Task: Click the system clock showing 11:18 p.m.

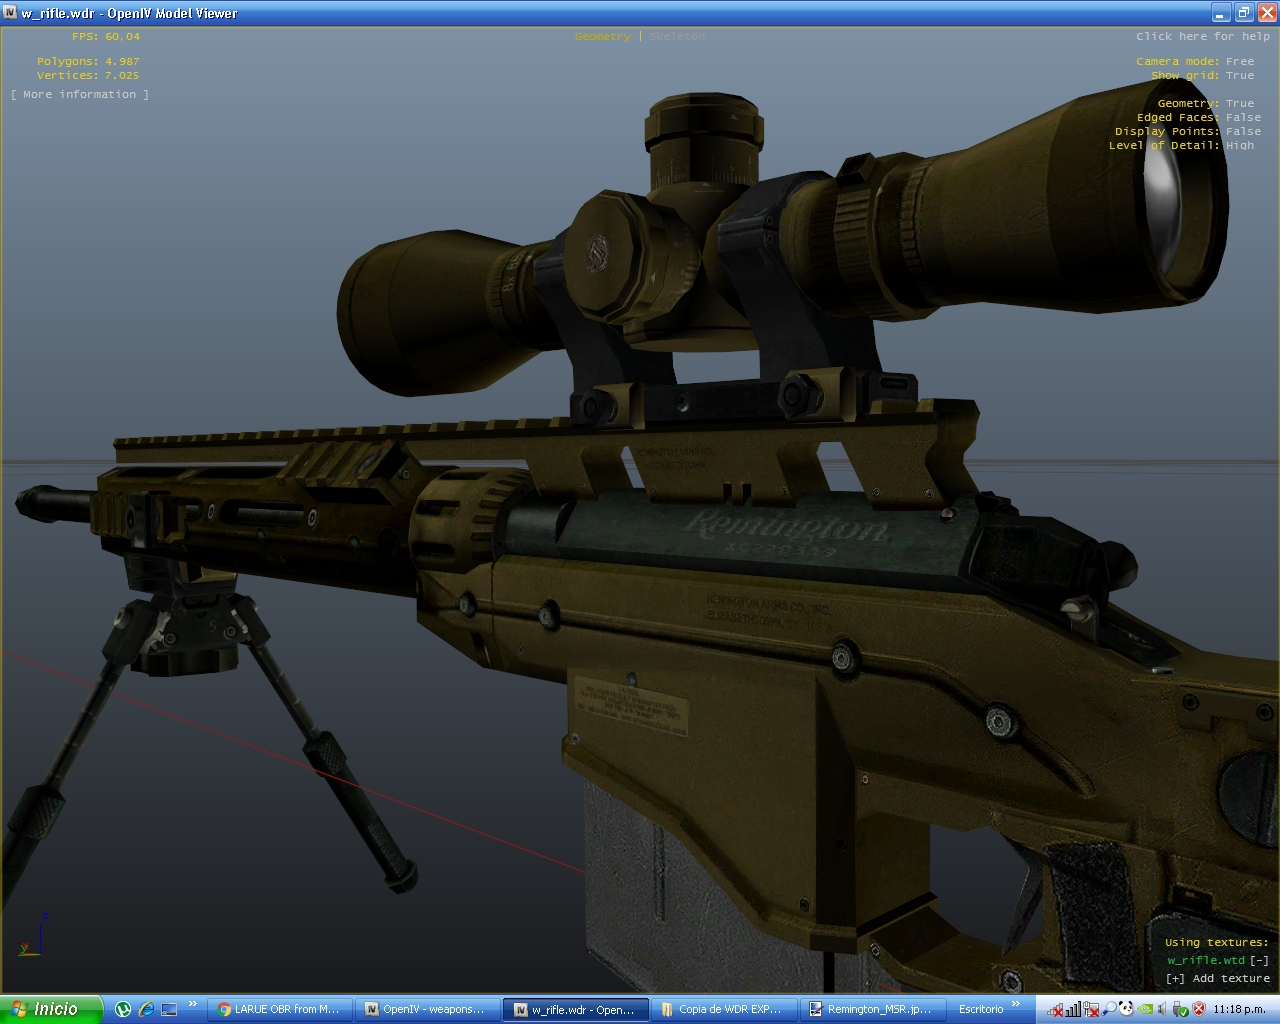Action: 1239,1009
